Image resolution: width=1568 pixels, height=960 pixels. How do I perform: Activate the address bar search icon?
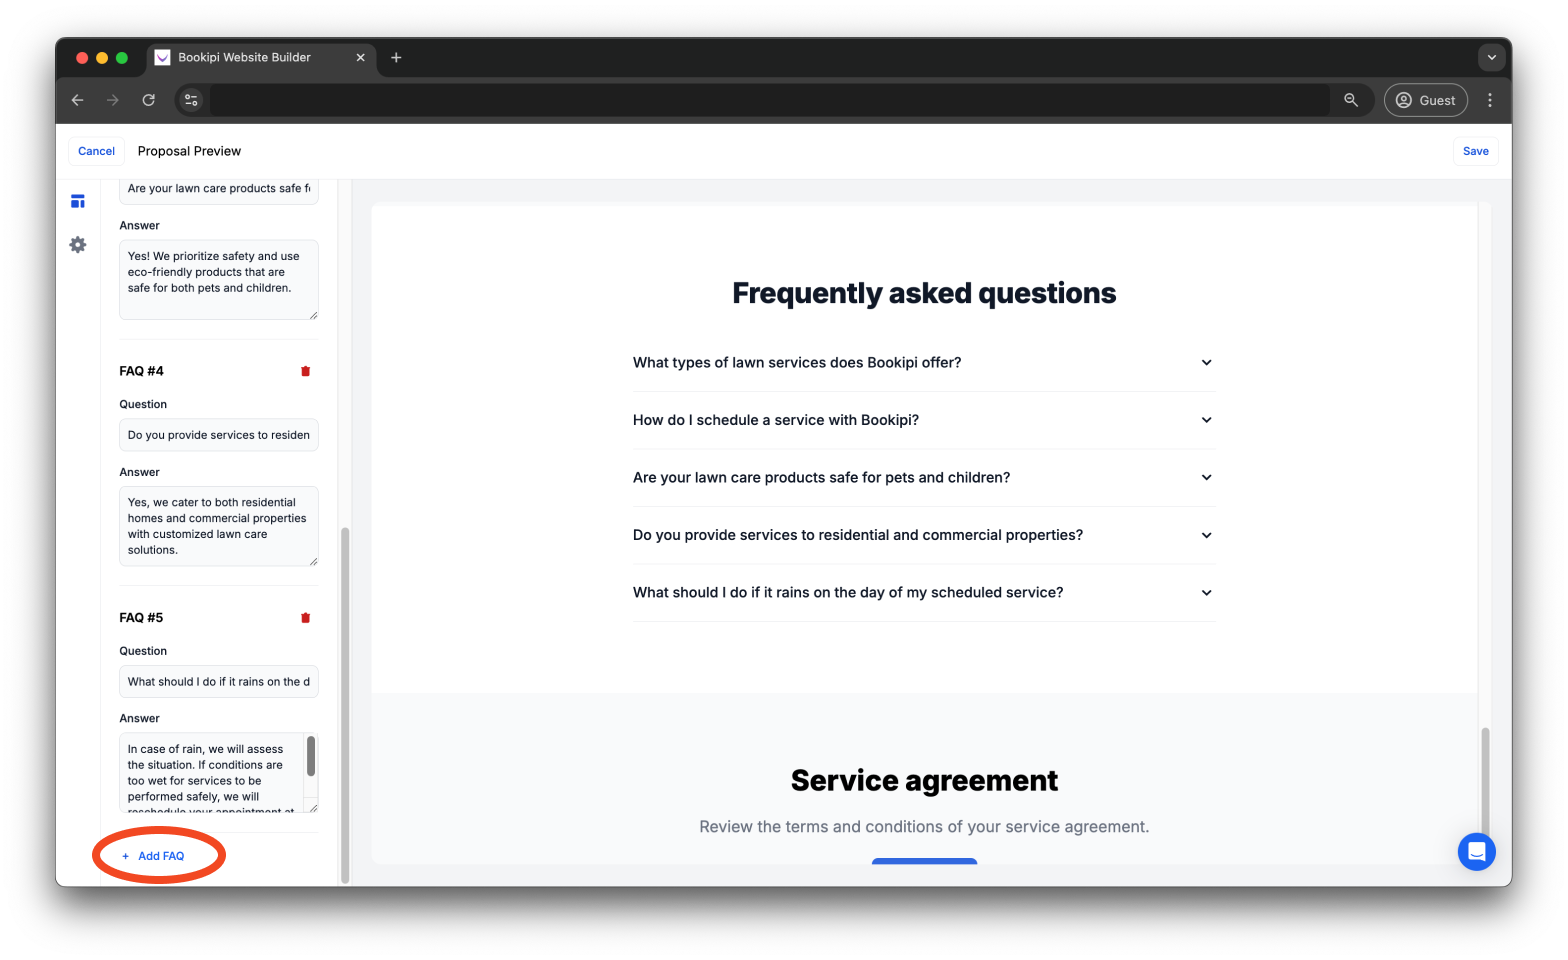point(1350,100)
